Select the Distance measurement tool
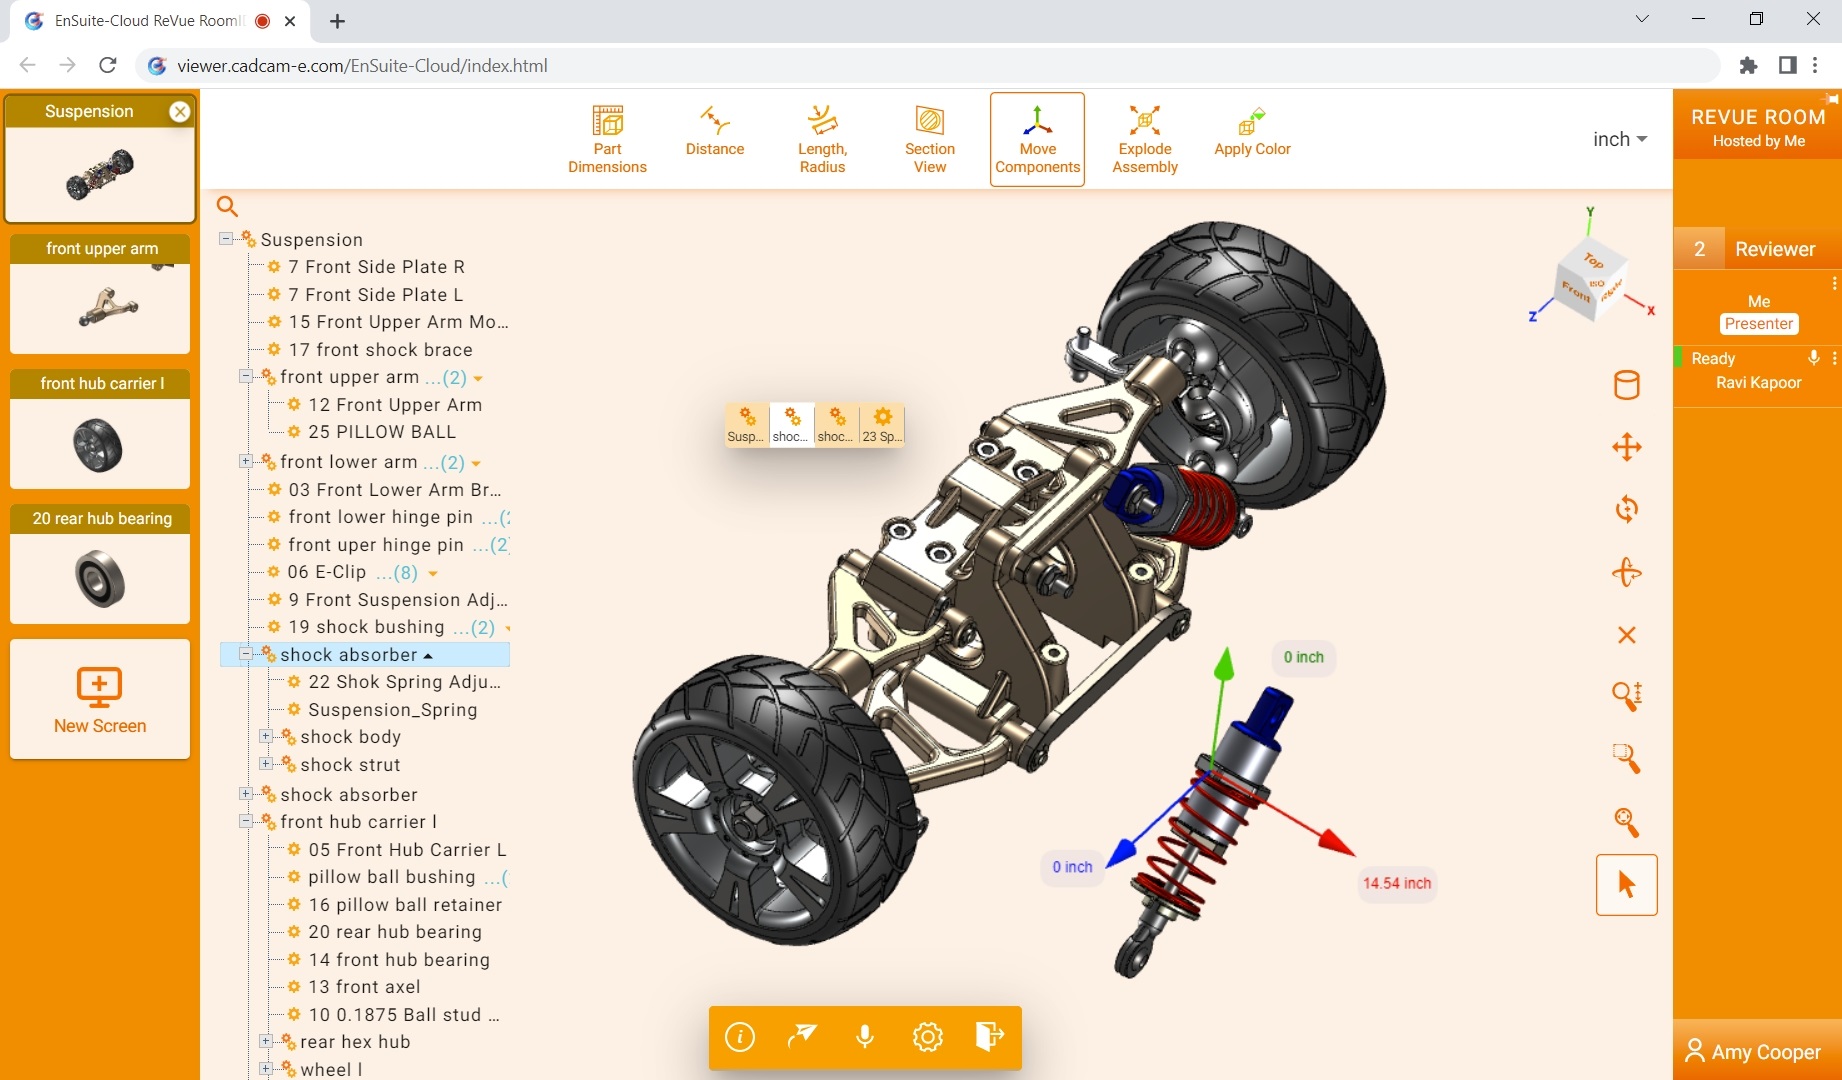 pos(715,131)
